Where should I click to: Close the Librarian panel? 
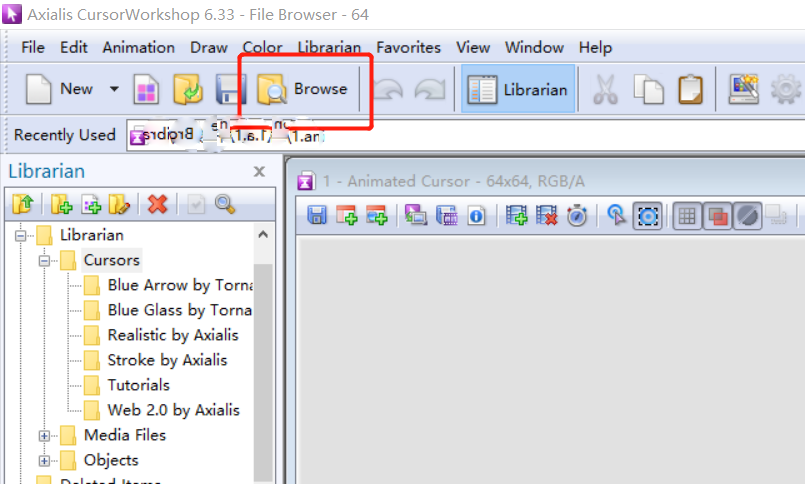(259, 171)
